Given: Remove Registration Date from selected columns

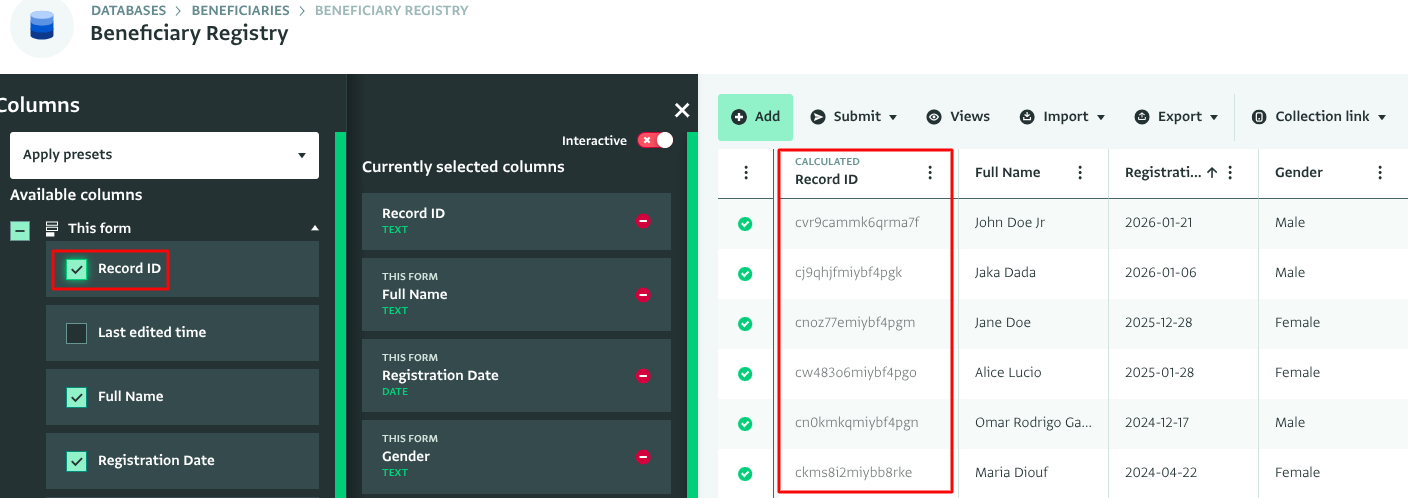Looking at the screenshot, I should point(643,376).
